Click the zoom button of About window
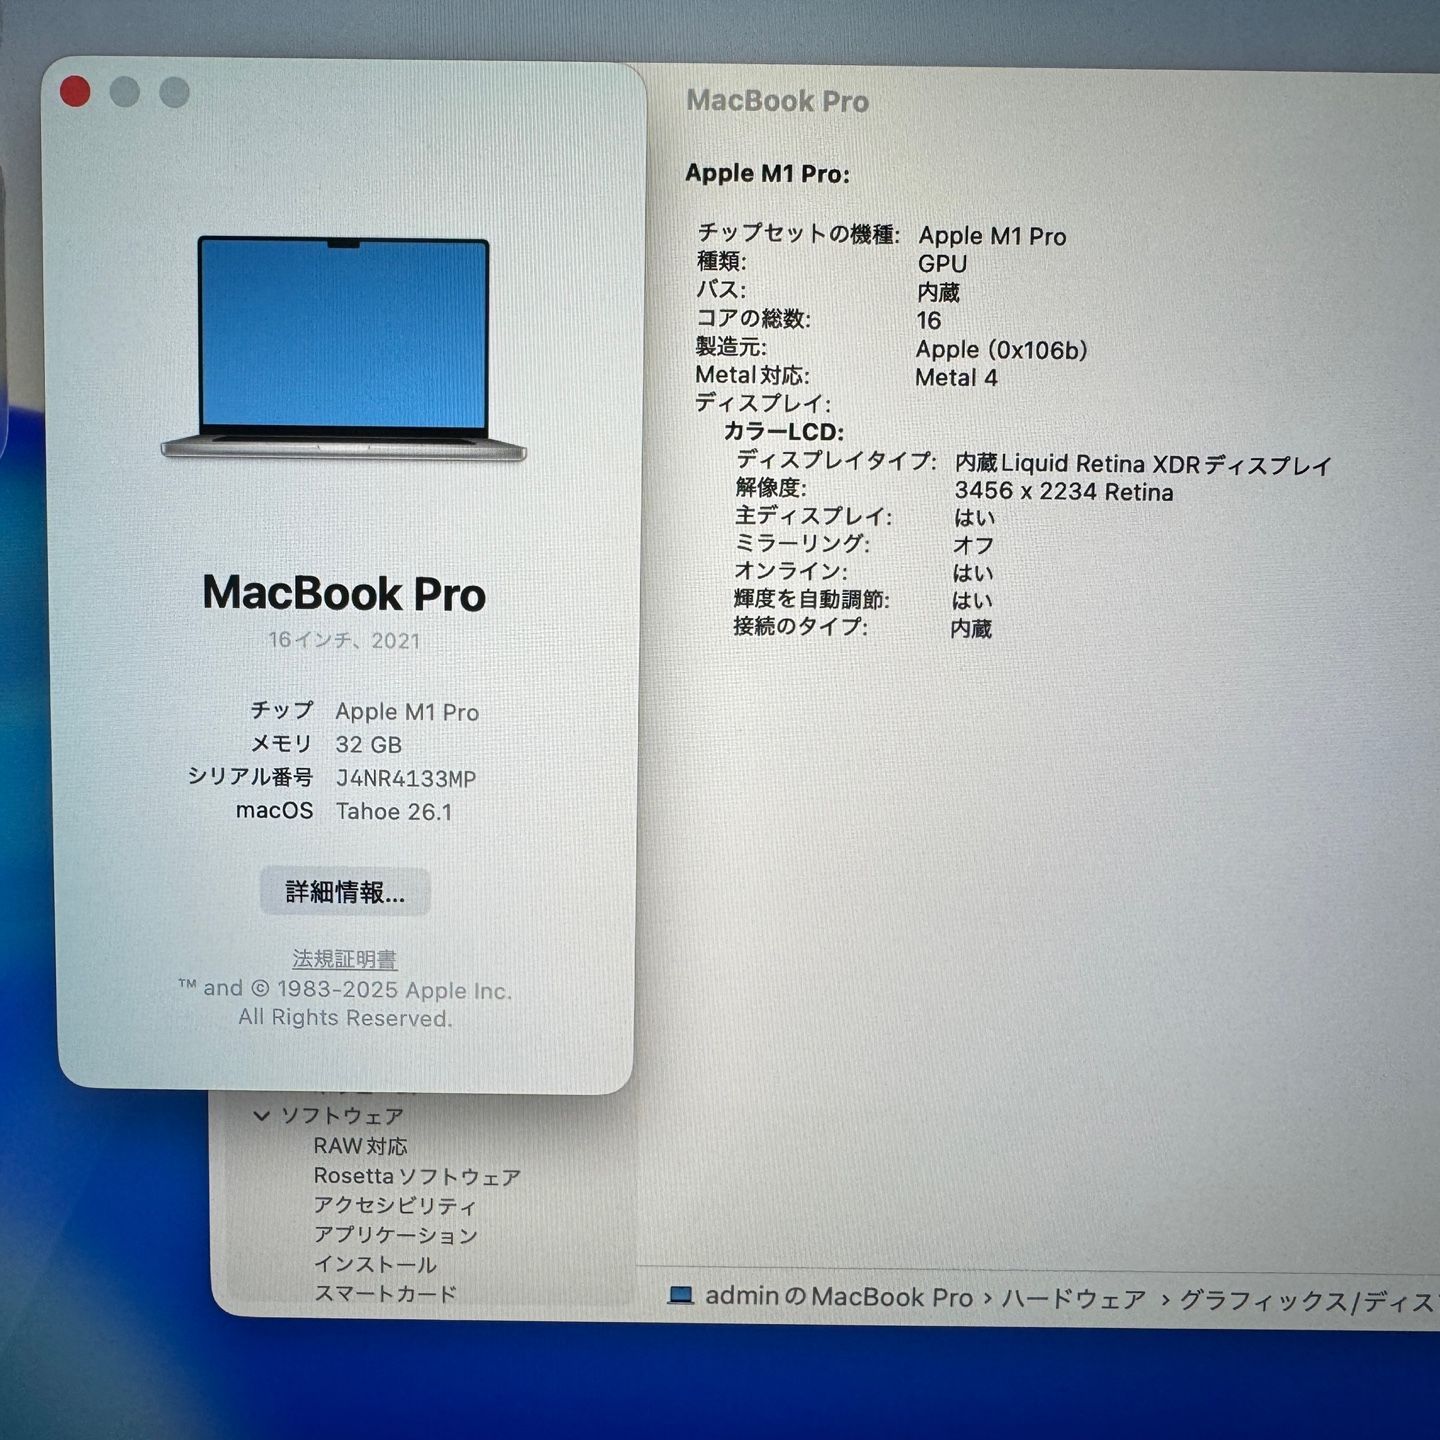This screenshot has height=1440, width=1440. [x=174, y=92]
